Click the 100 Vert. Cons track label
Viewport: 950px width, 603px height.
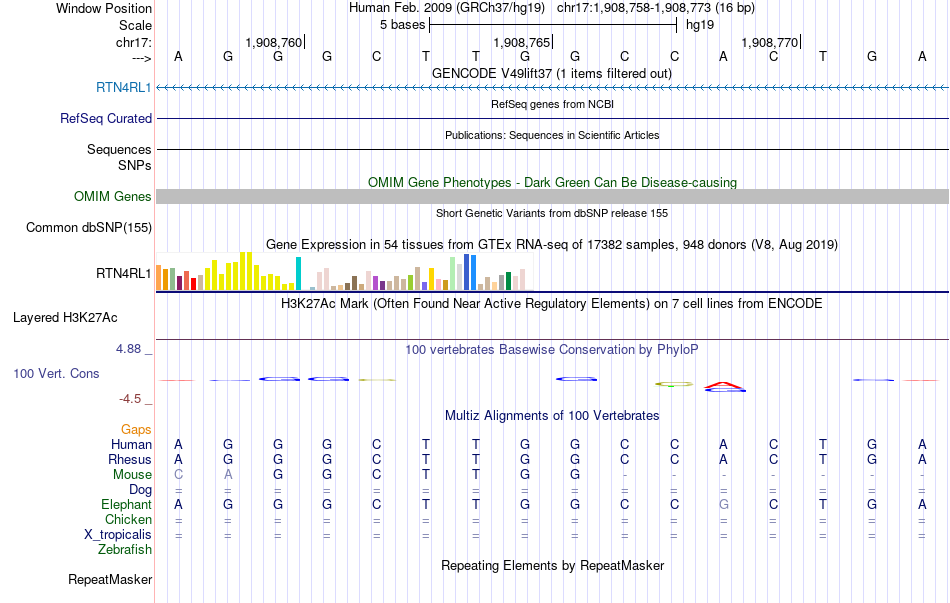(56, 373)
